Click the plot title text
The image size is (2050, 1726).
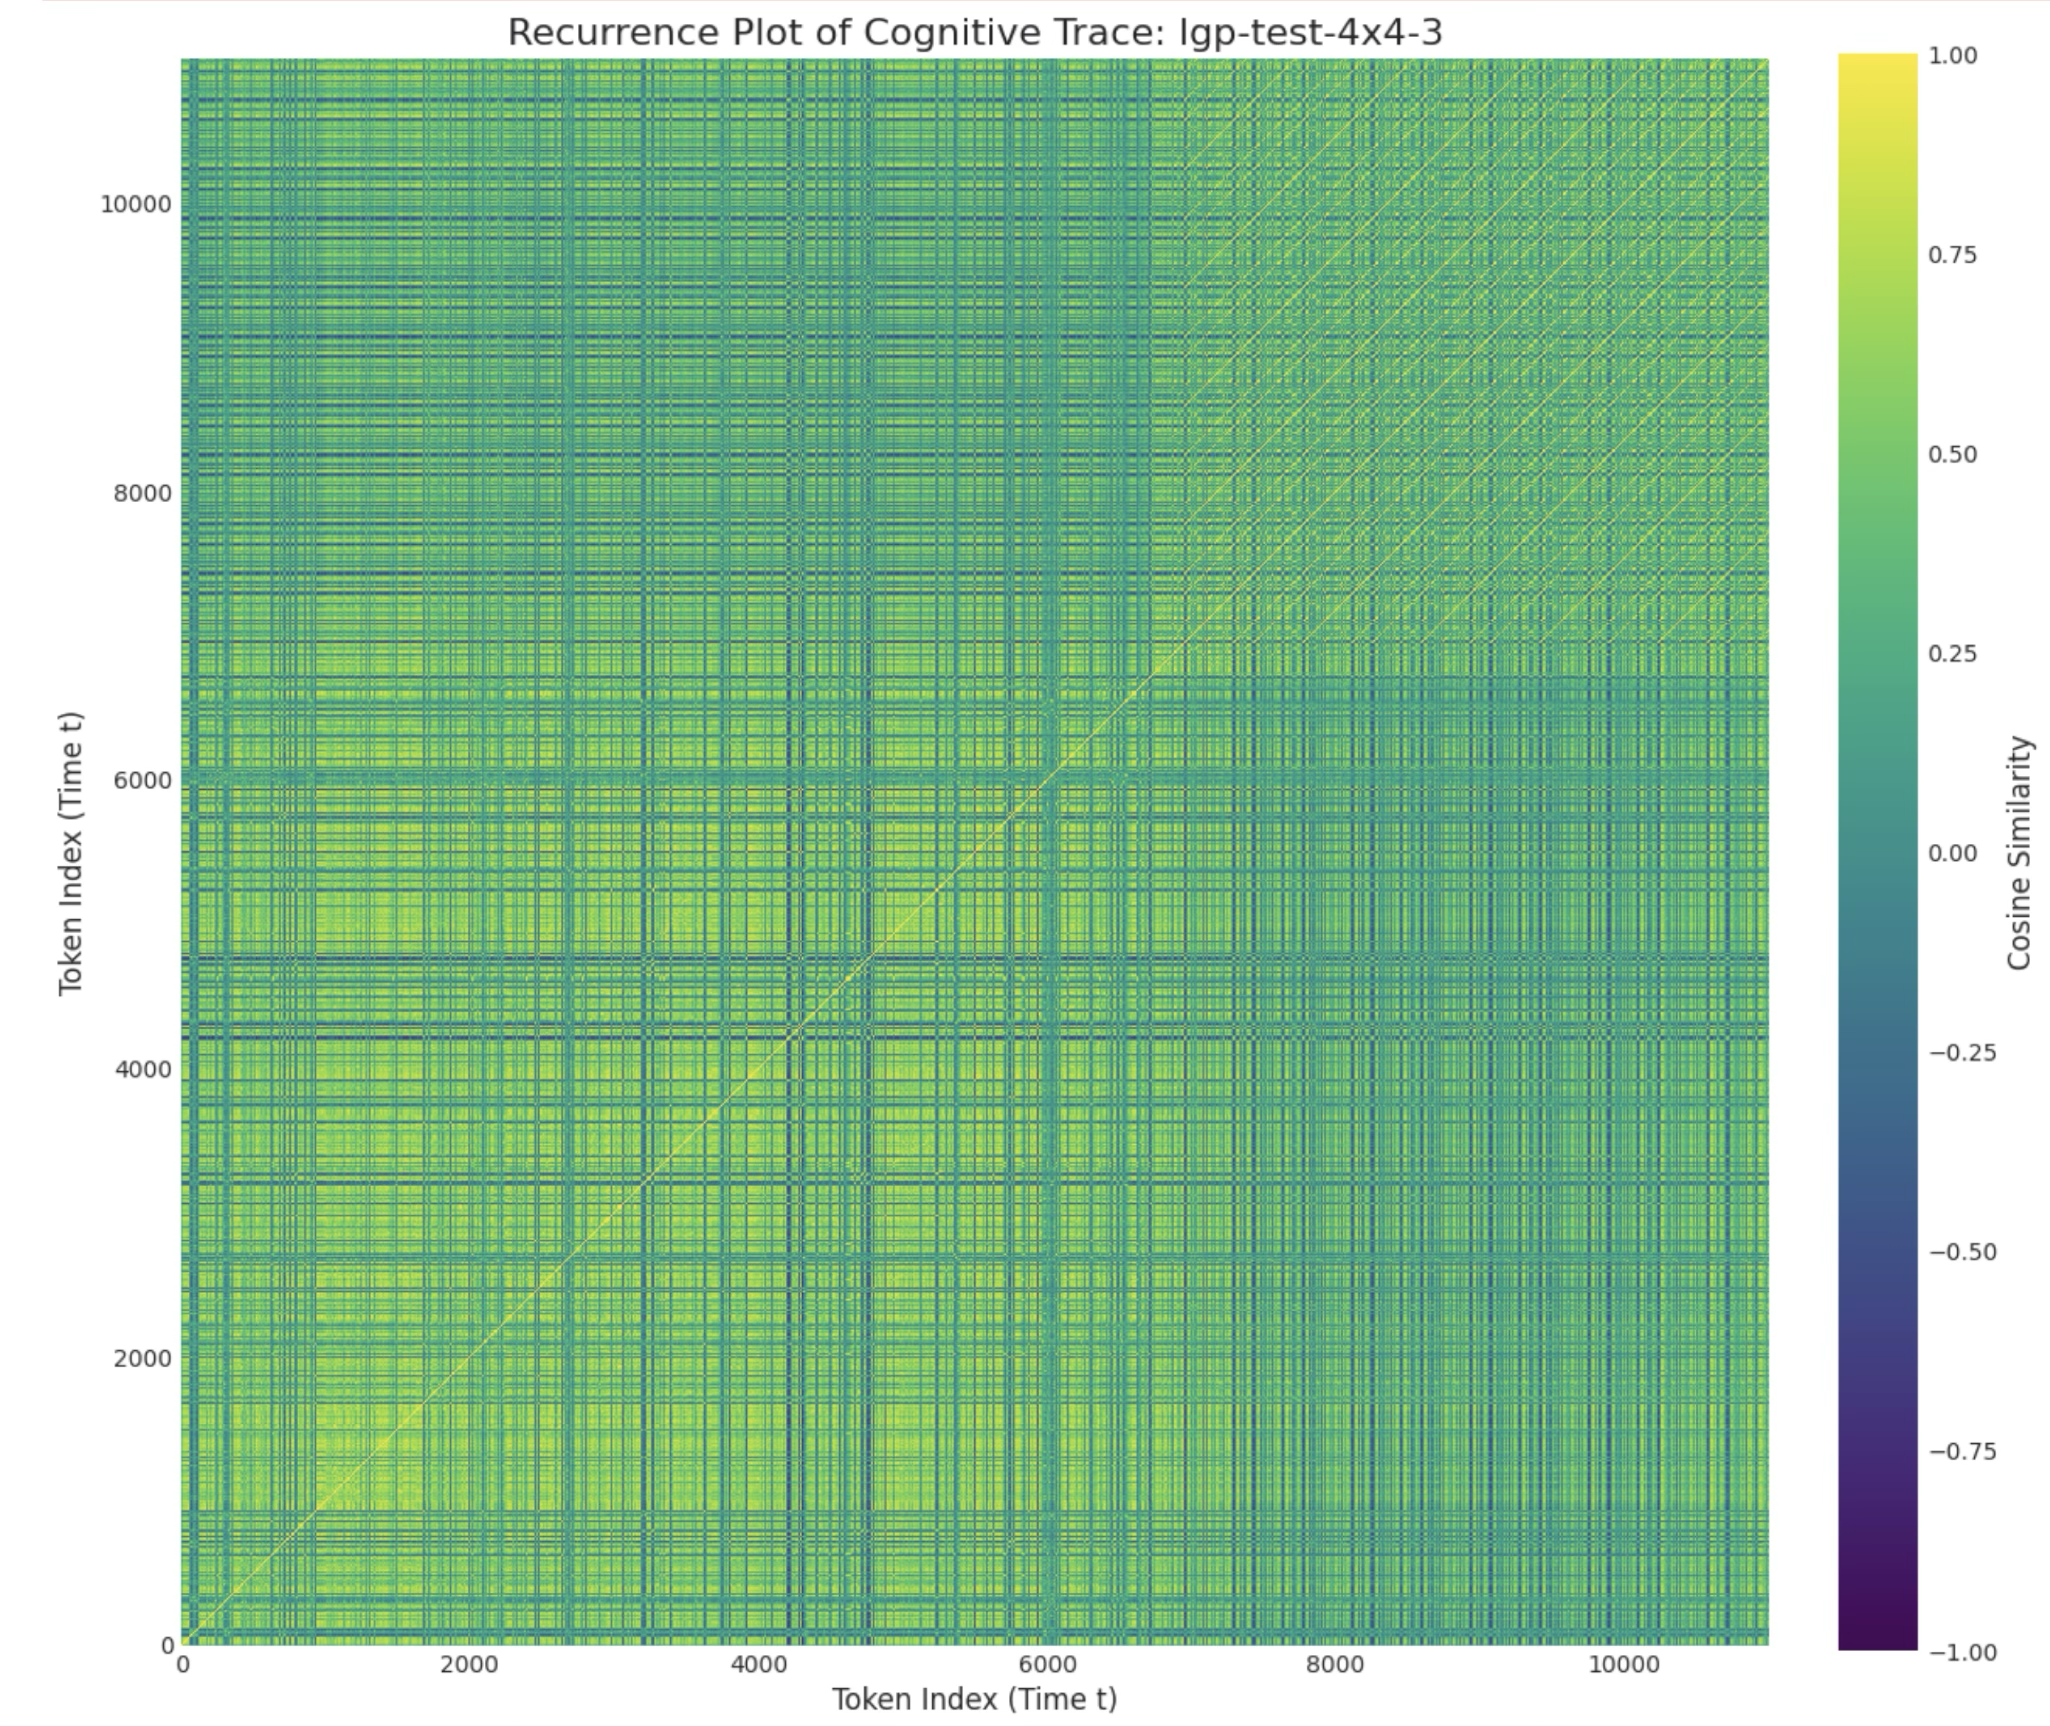tap(975, 33)
